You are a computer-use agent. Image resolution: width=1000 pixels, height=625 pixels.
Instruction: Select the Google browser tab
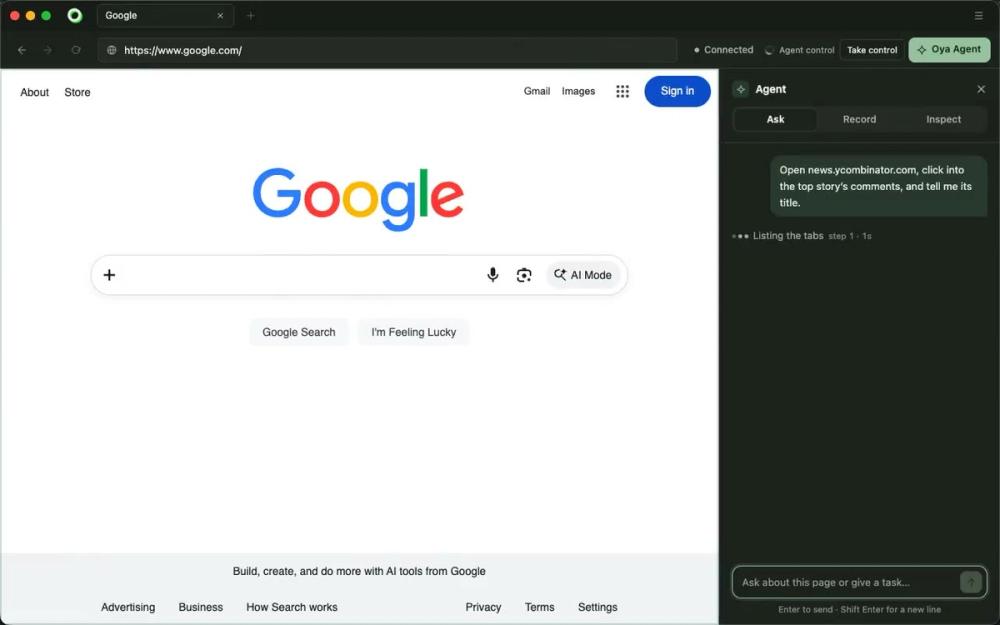[x=165, y=15]
